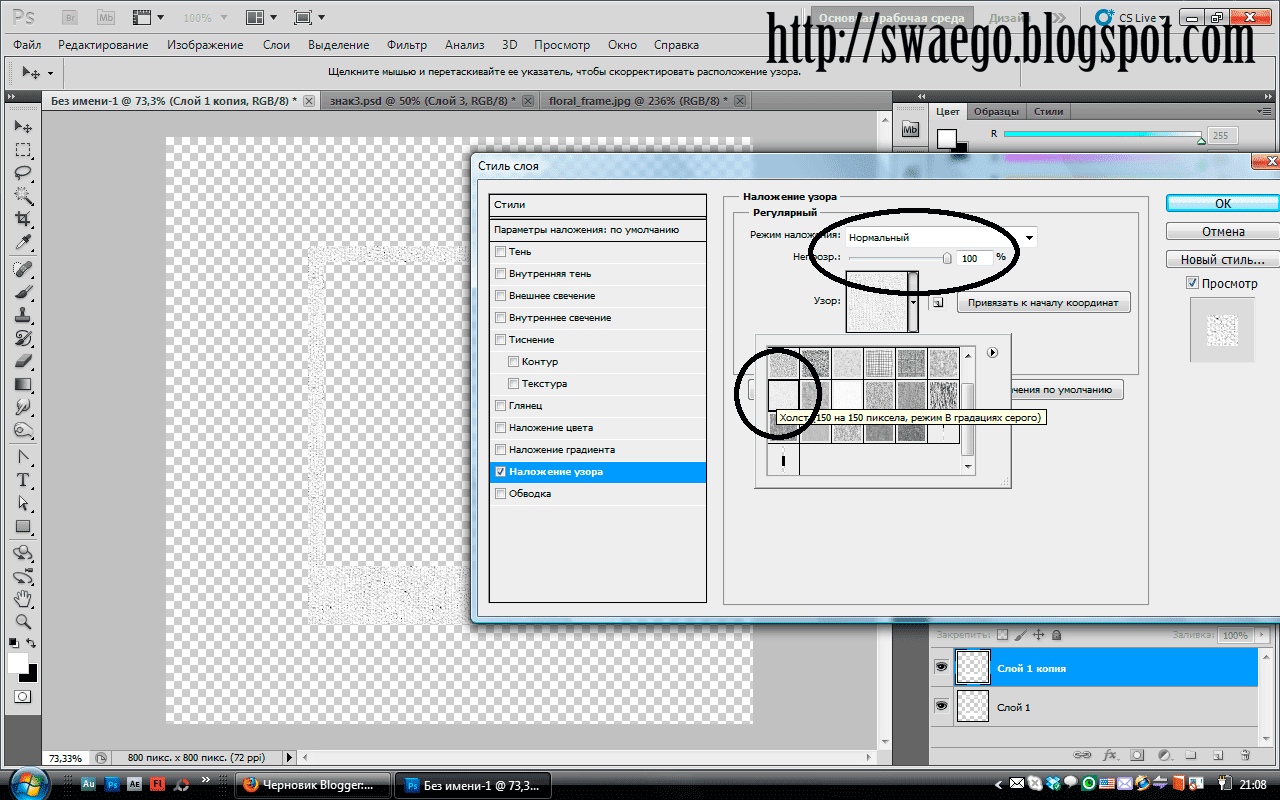Enable the Глянец checkbox

(500, 406)
